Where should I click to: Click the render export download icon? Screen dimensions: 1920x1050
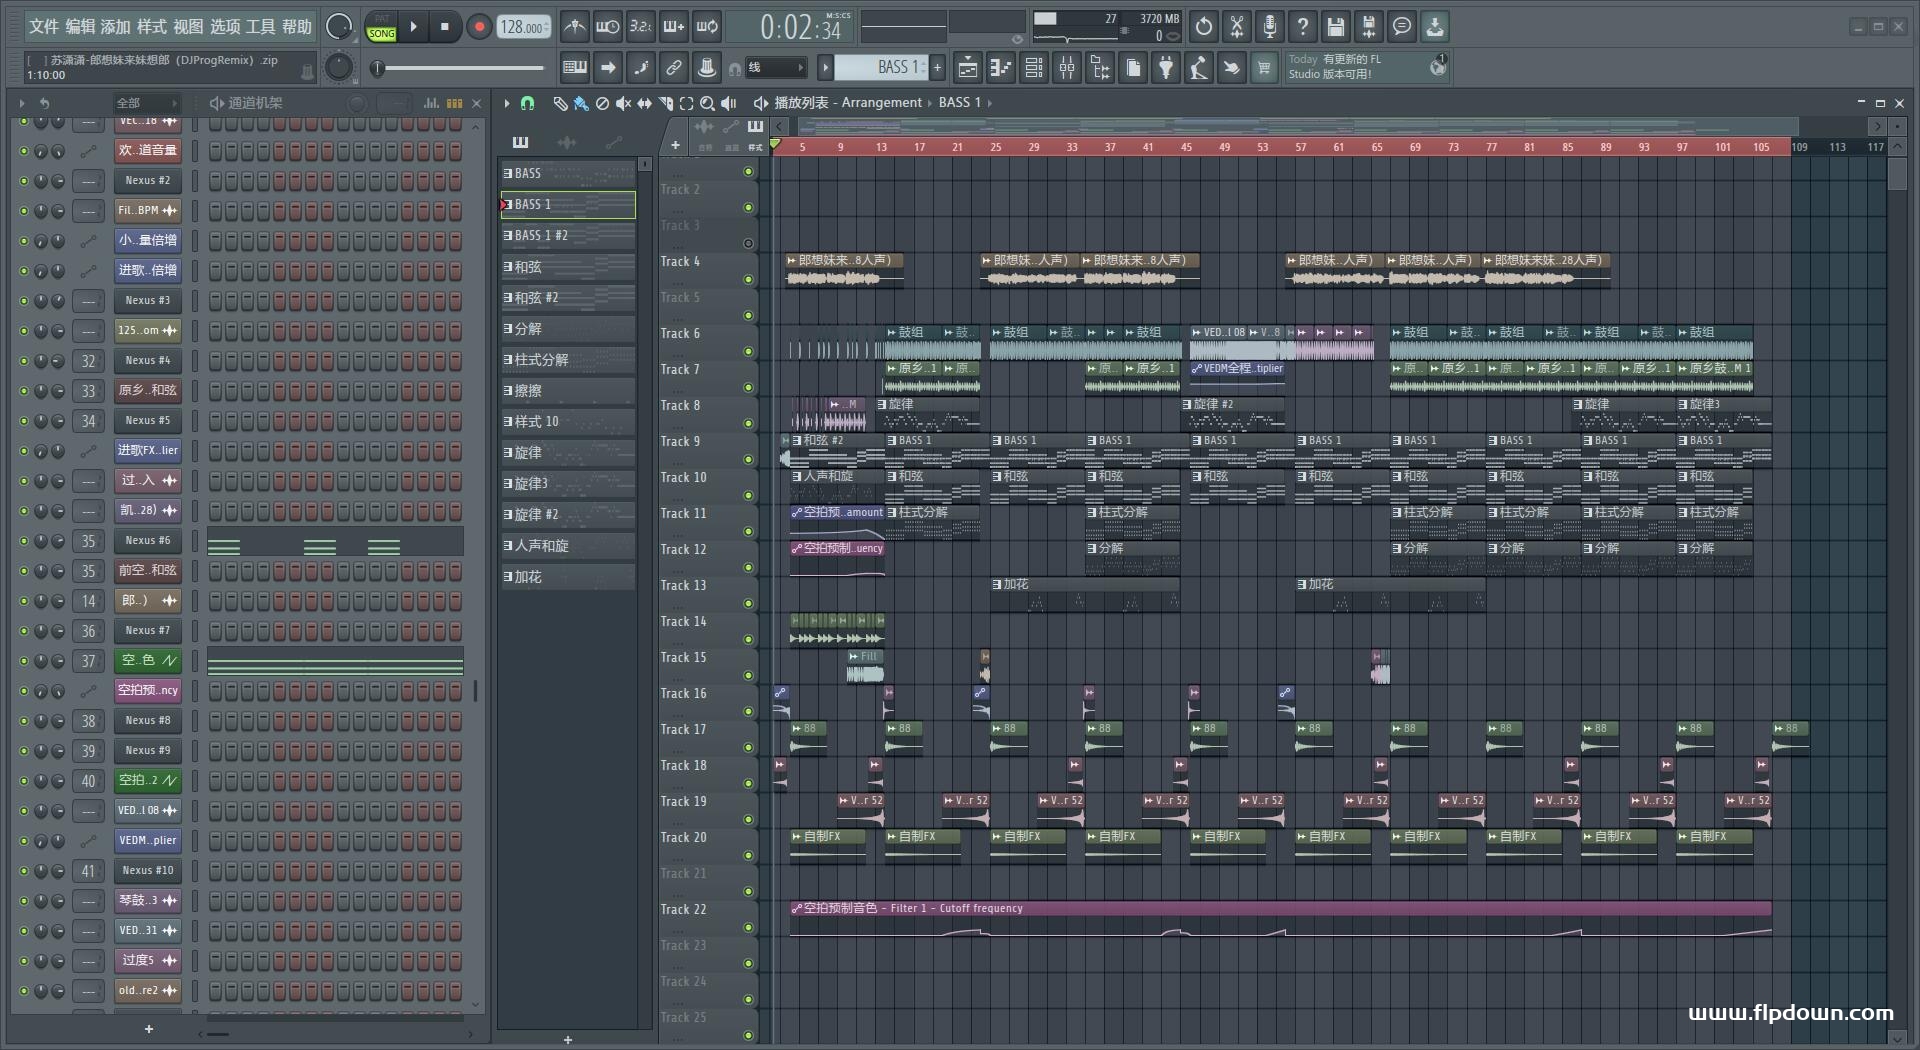(x=1435, y=27)
